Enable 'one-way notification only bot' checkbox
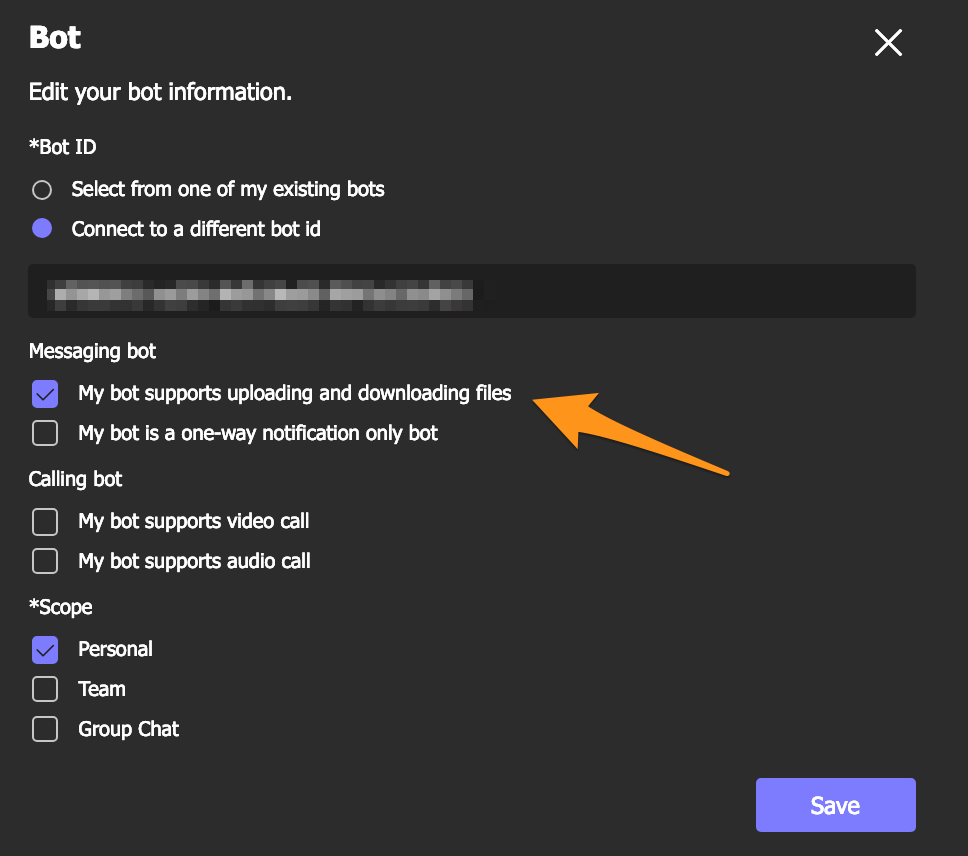 (x=45, y=433)
